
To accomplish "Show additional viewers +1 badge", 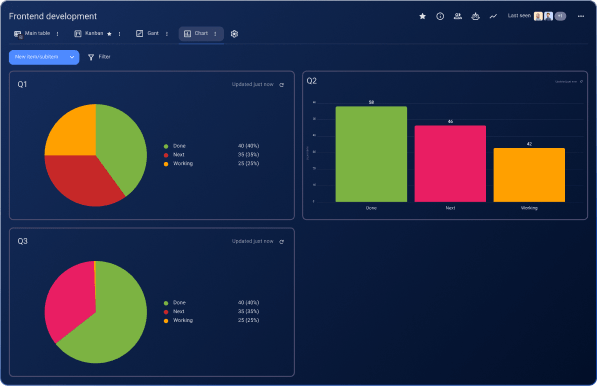I will [560, 16].
